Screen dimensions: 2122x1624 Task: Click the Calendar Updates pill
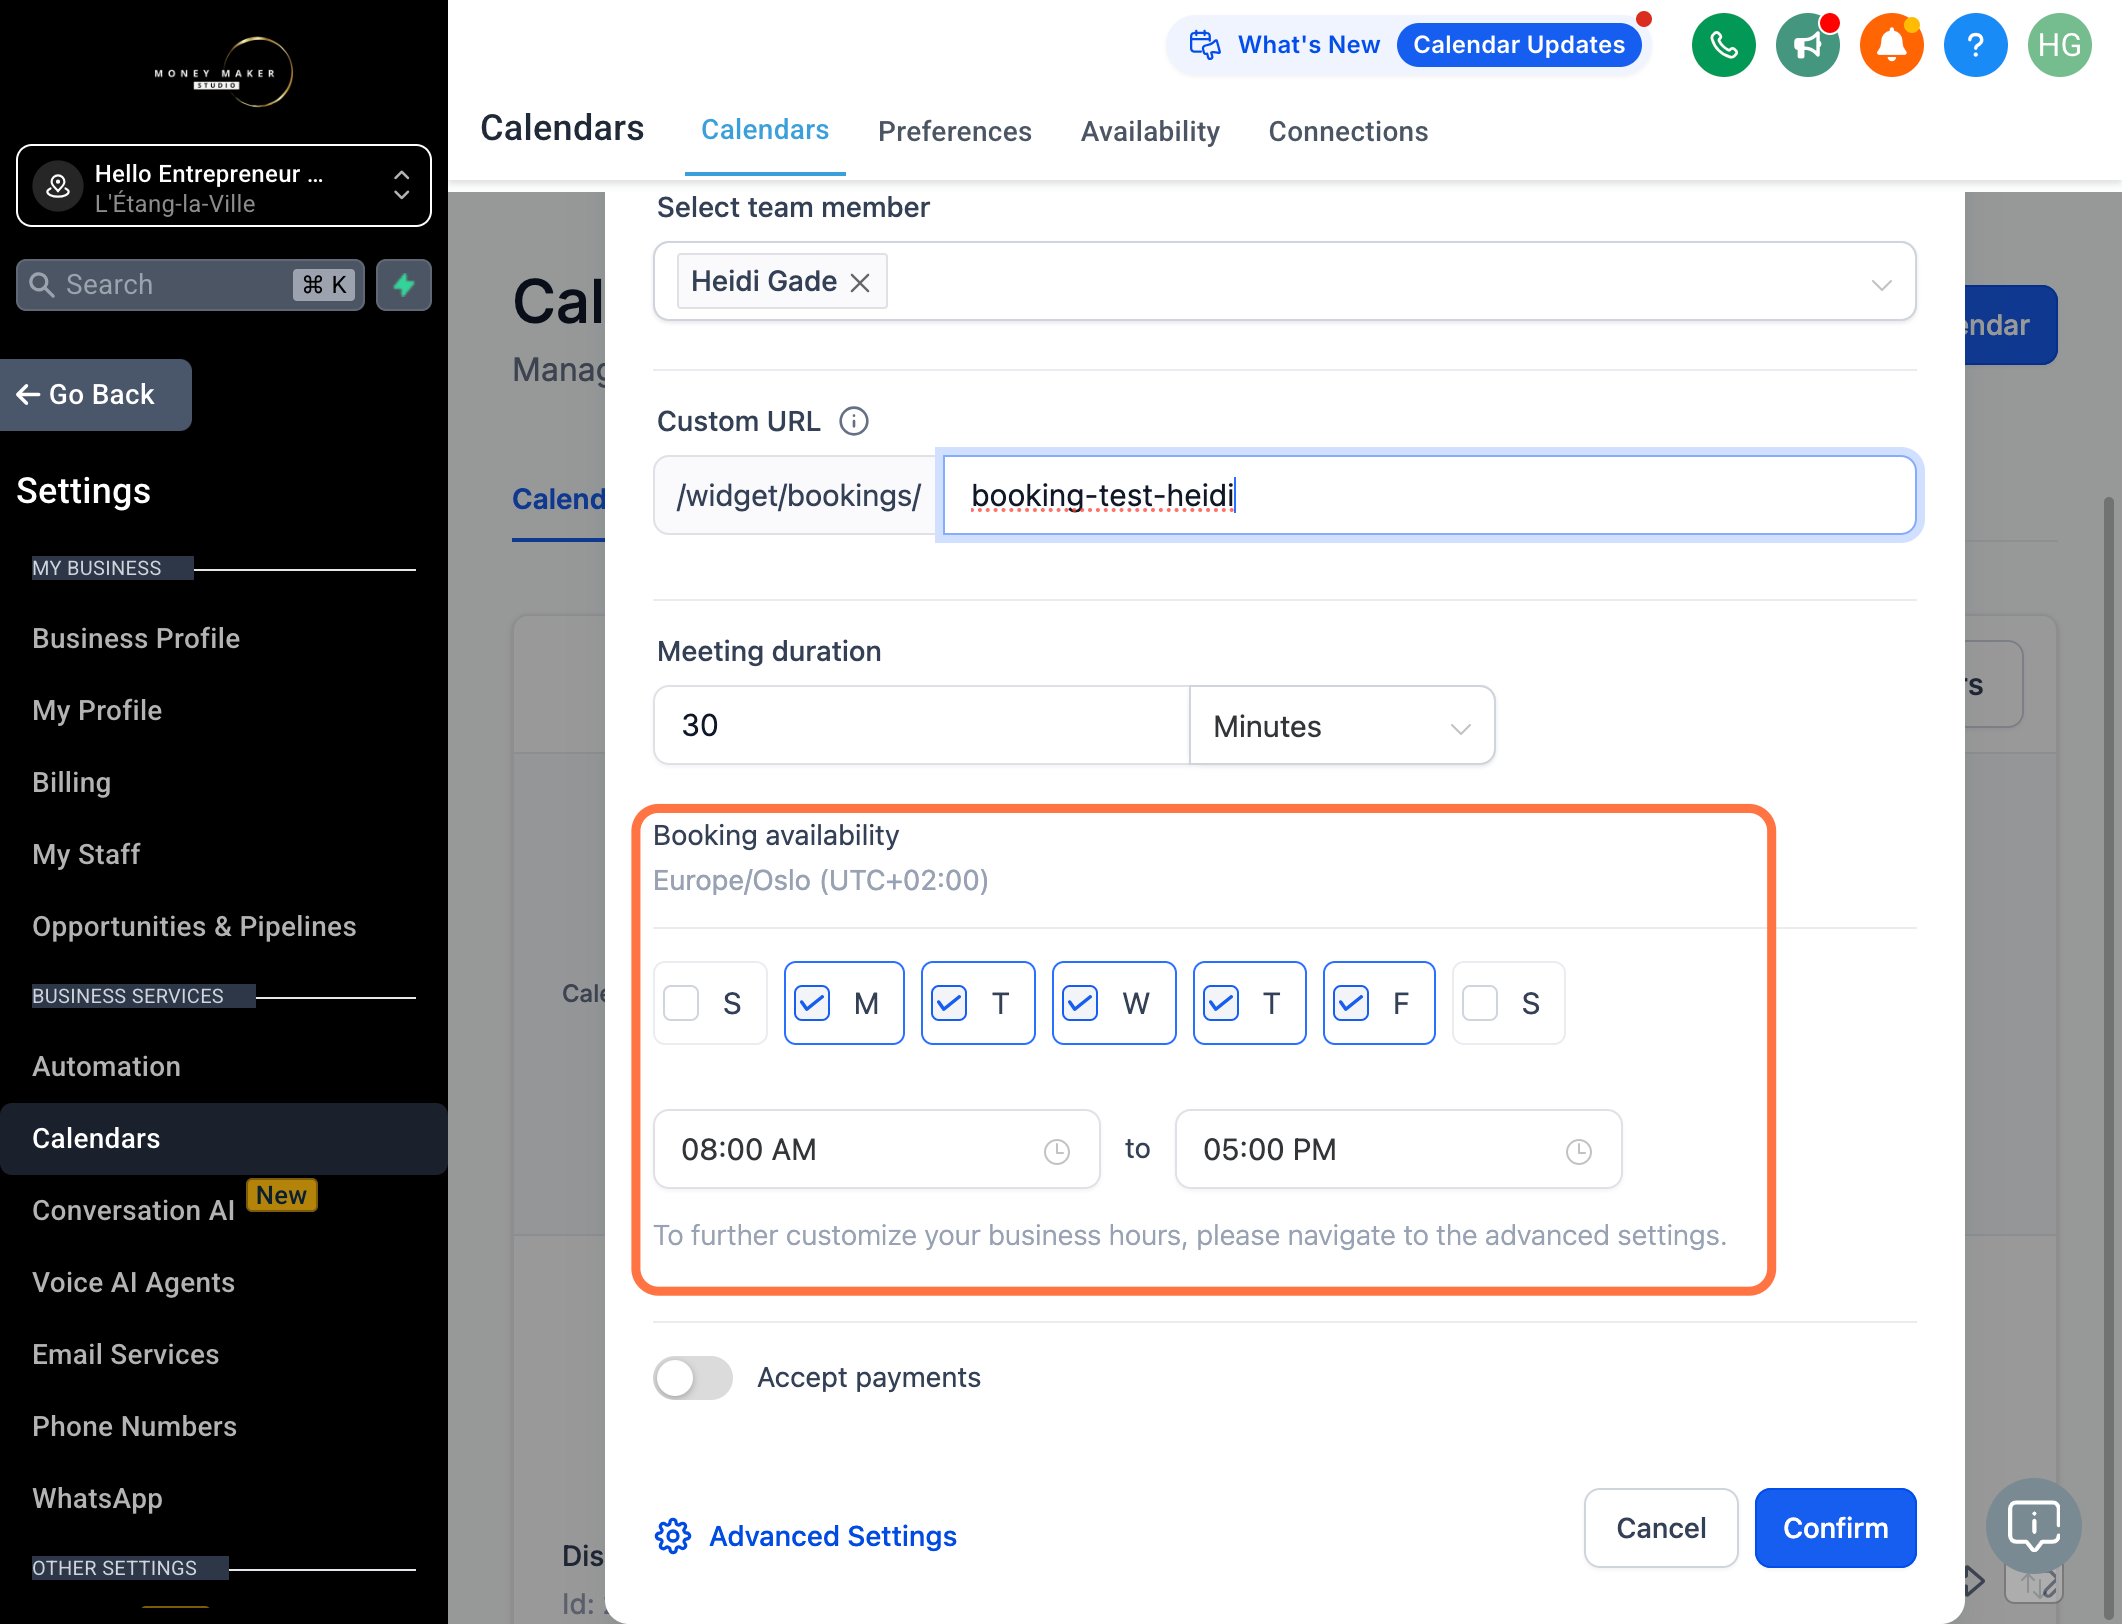(x=1519, y=45)
